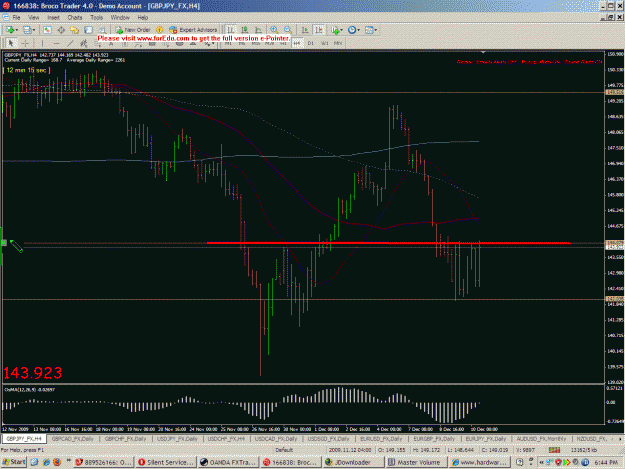Click the Start button
The width and height of the screenshot is (625, 469).
[14, 462]
